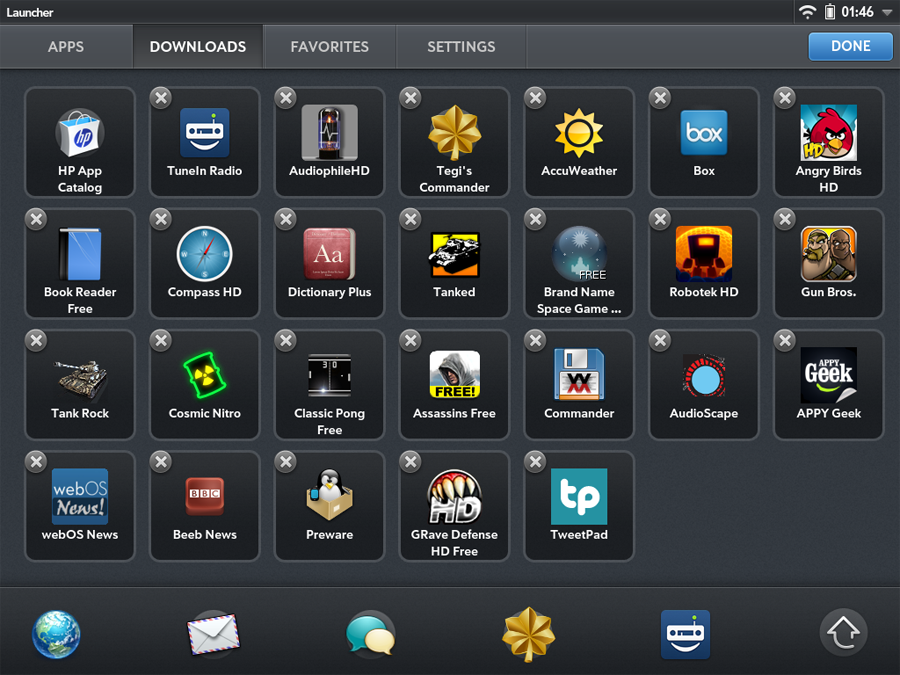Launch Robotek HD
The height and width of the screenshot is (675, 900).
(704, 263)
